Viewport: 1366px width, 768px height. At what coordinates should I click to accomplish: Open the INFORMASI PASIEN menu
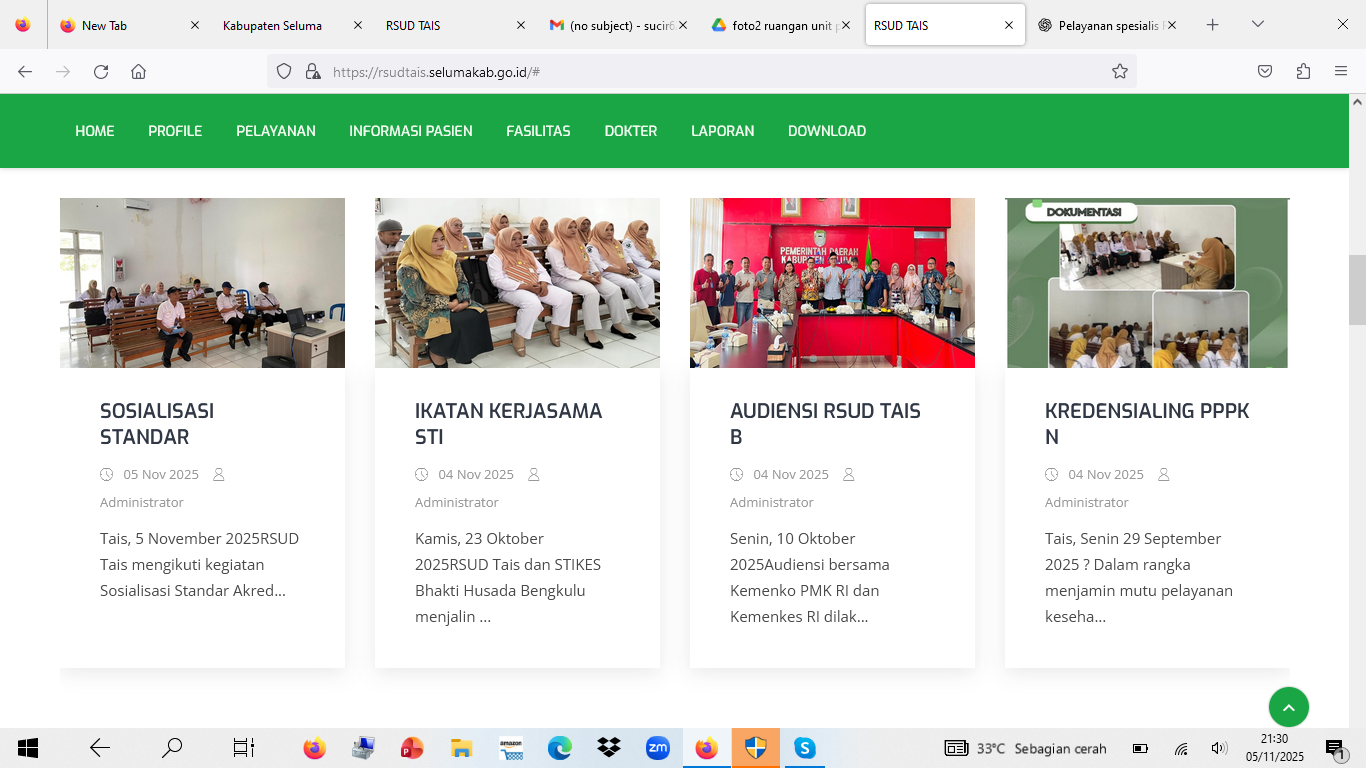coord(410,131)
